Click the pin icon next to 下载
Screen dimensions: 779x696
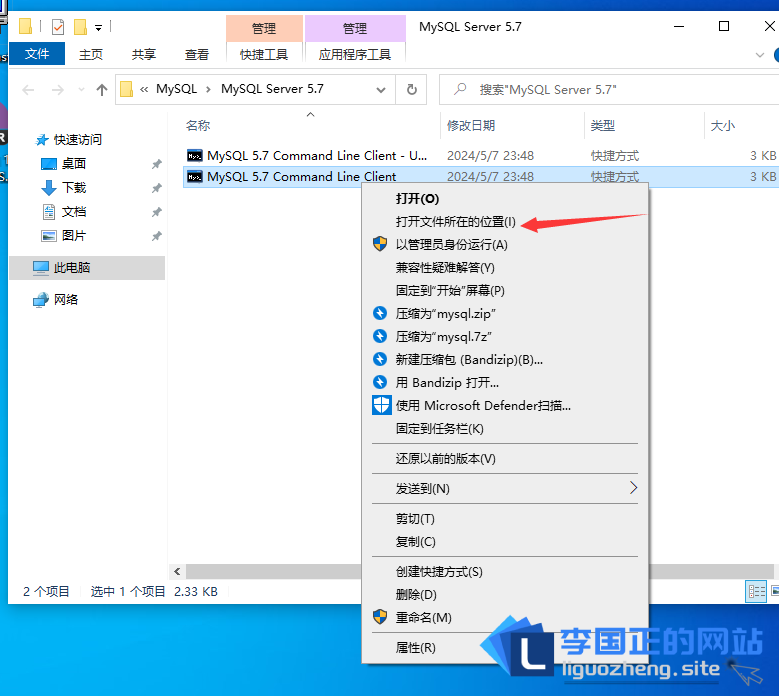coord(156,188)
